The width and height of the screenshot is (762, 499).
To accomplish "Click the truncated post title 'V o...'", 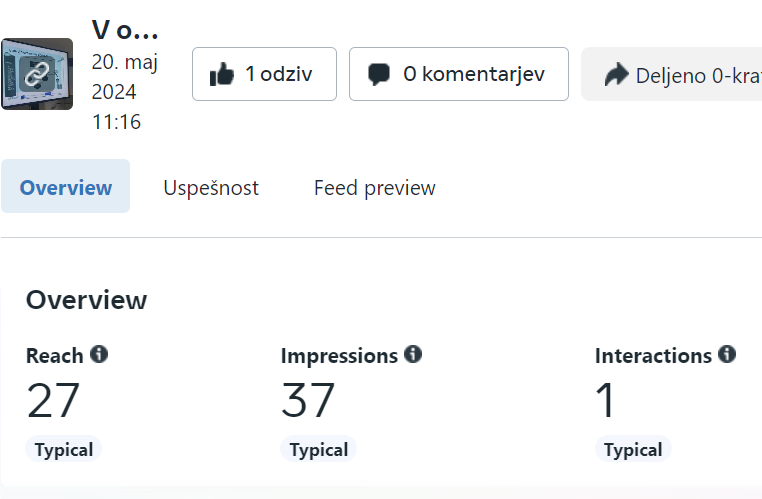I will pyautogui.click(x=125, y=30).
